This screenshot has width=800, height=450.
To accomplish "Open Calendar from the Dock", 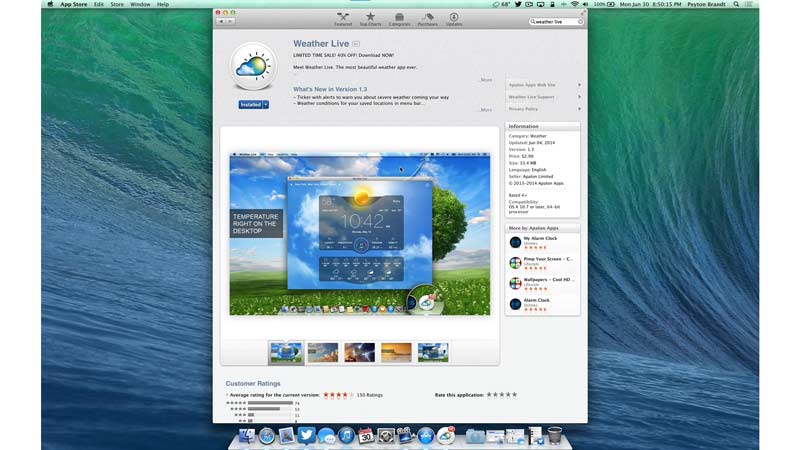I will click(x=366, y=436).
